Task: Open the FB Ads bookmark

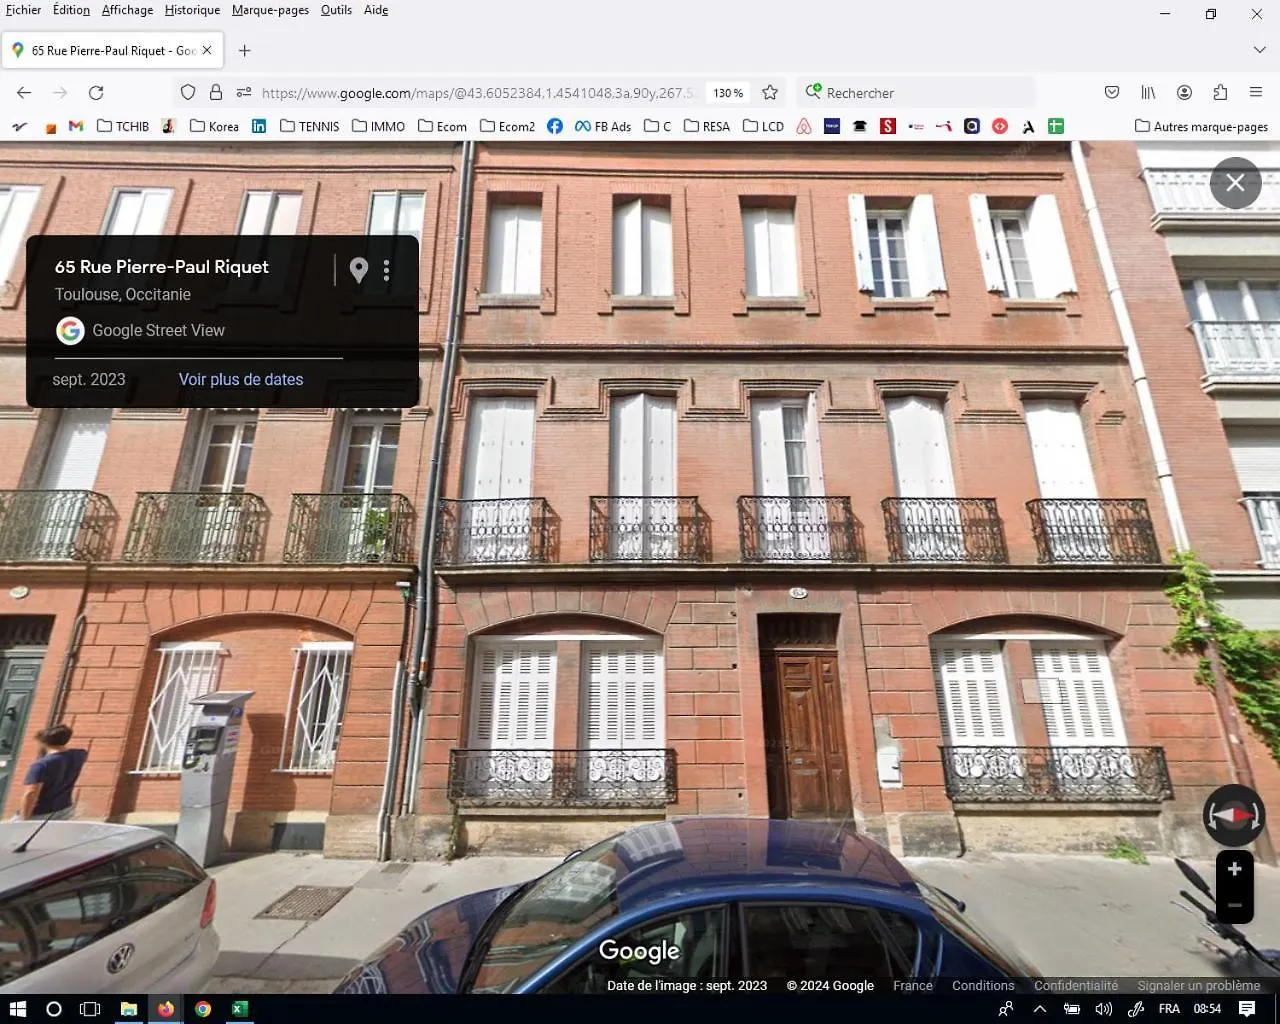Action: (x=603, y=126)
